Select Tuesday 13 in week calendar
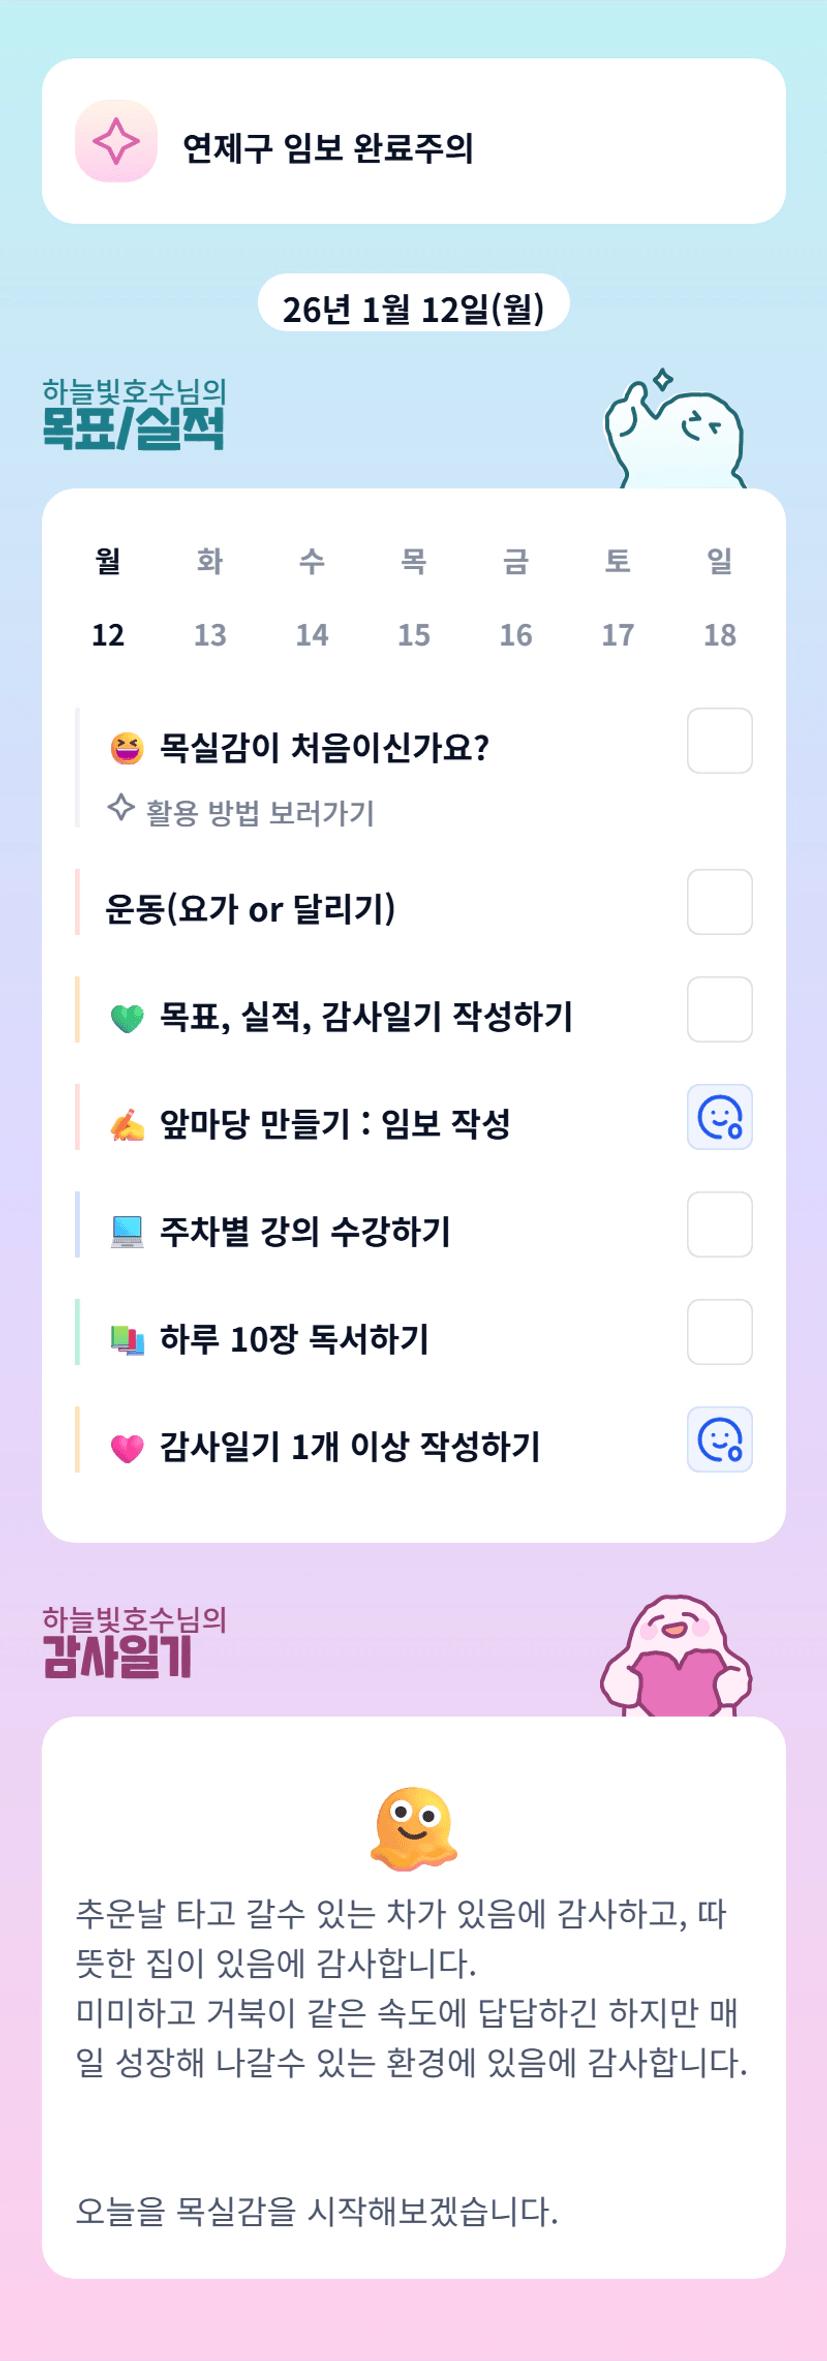827x2361 pixels. 210,634
